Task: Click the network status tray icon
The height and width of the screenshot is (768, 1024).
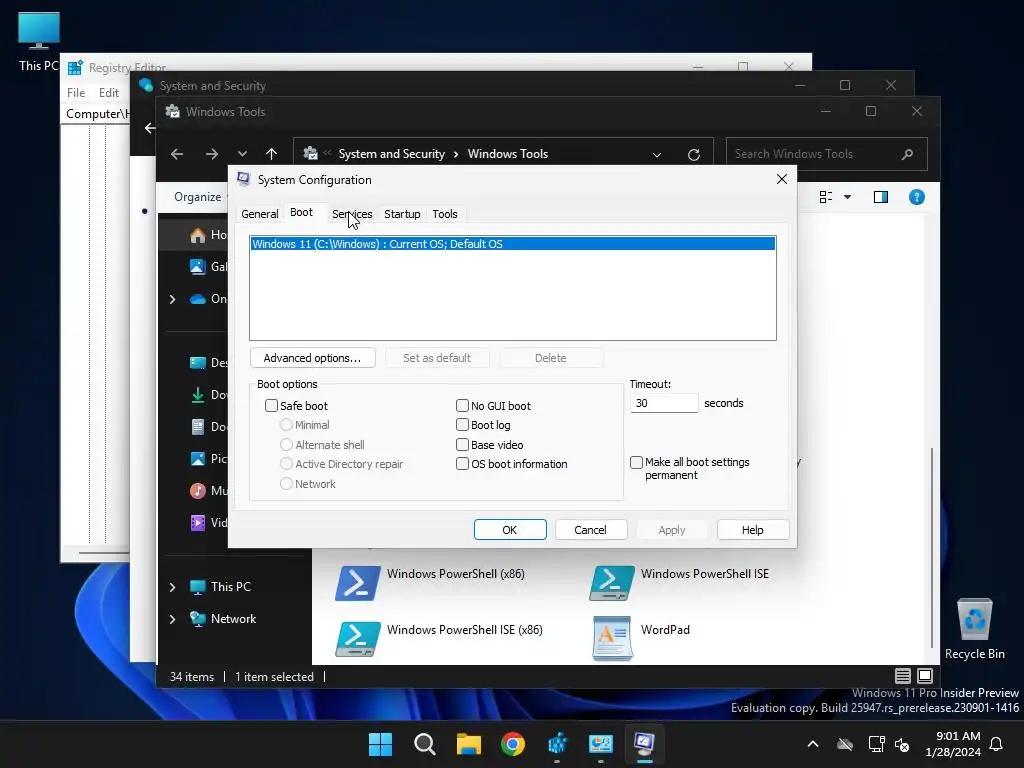Action: pyautogui.click(x=876, y=744)
